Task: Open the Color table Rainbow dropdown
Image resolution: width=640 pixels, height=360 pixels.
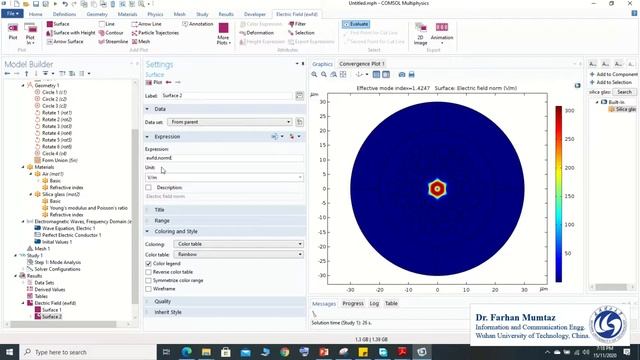Action: [238, 254]
